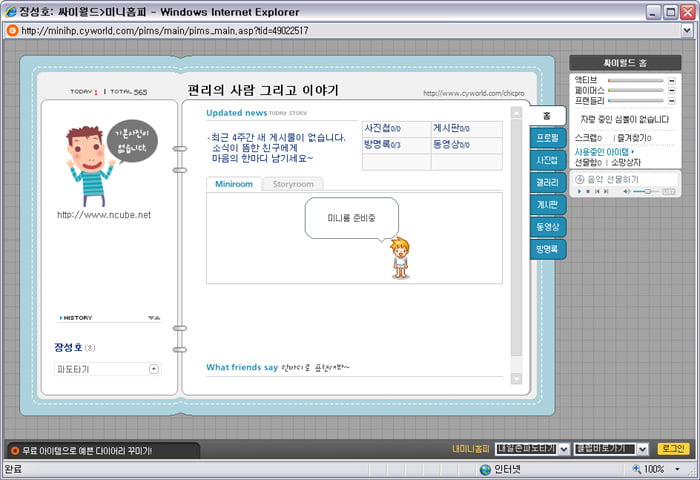Screen dimensions: 700x480
Task: Open the http://www.ncube.net link
Action: pos(104,215)
